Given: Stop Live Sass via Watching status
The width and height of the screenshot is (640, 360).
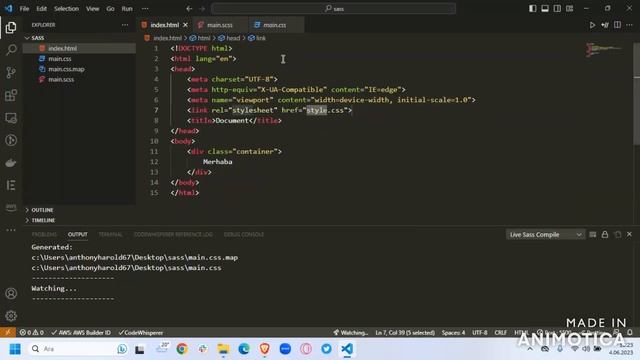Looking at the screenshot, I should pyautogui.click(x=350, y=333).
